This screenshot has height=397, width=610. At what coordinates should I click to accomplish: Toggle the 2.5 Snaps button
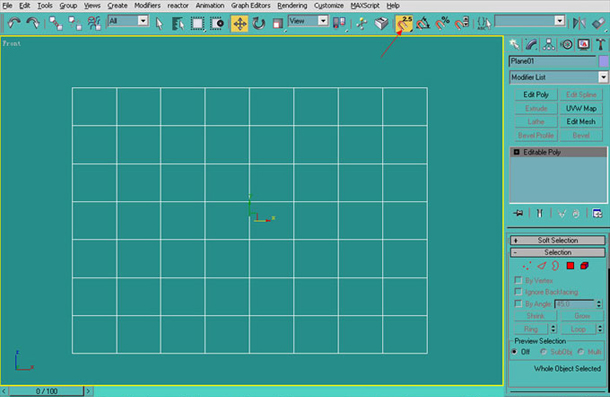pos(404,23)
